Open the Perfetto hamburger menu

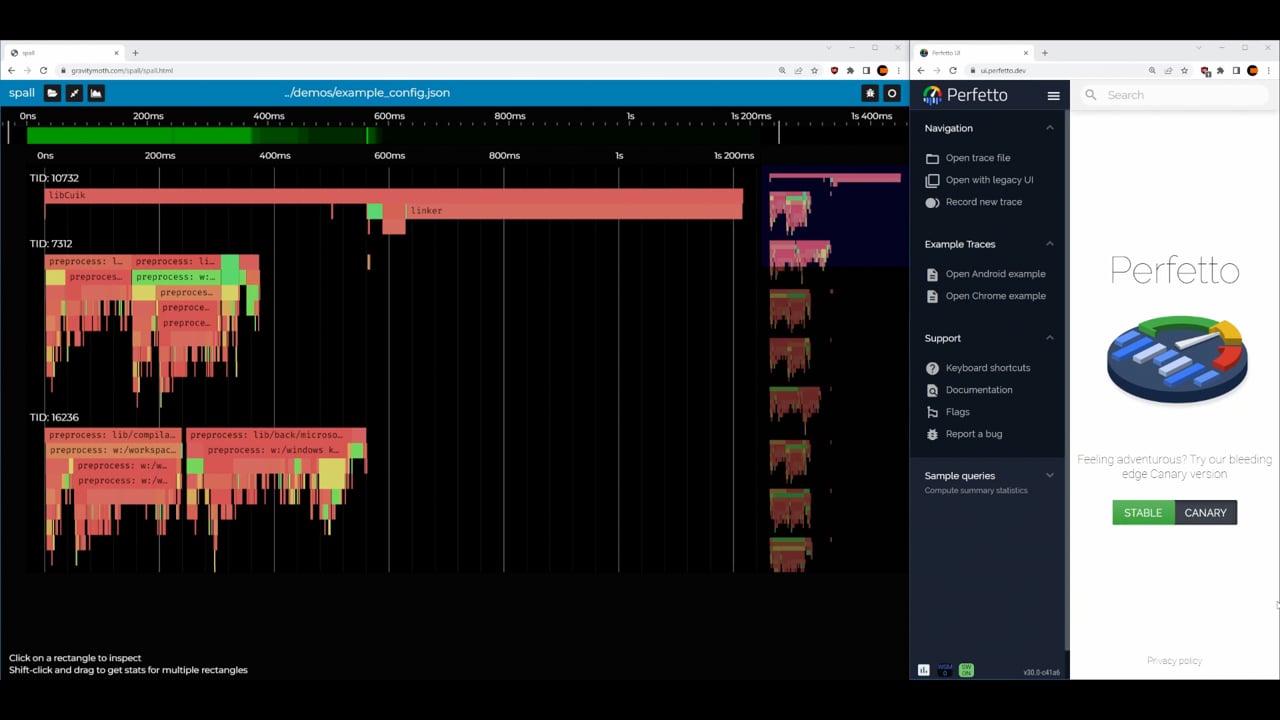coord(1053,95)
